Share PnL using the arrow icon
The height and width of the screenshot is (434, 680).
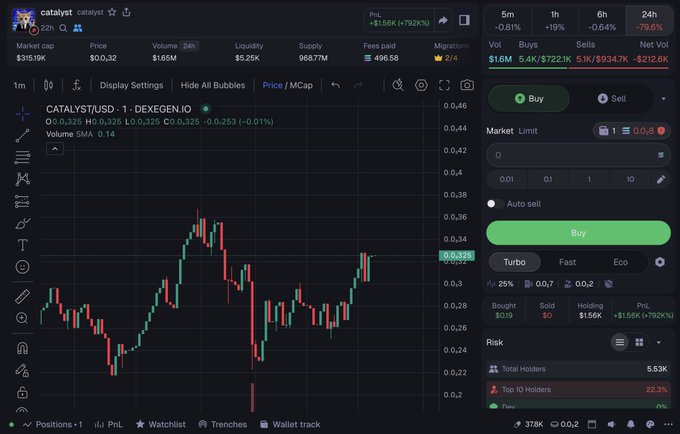point(443,20)
